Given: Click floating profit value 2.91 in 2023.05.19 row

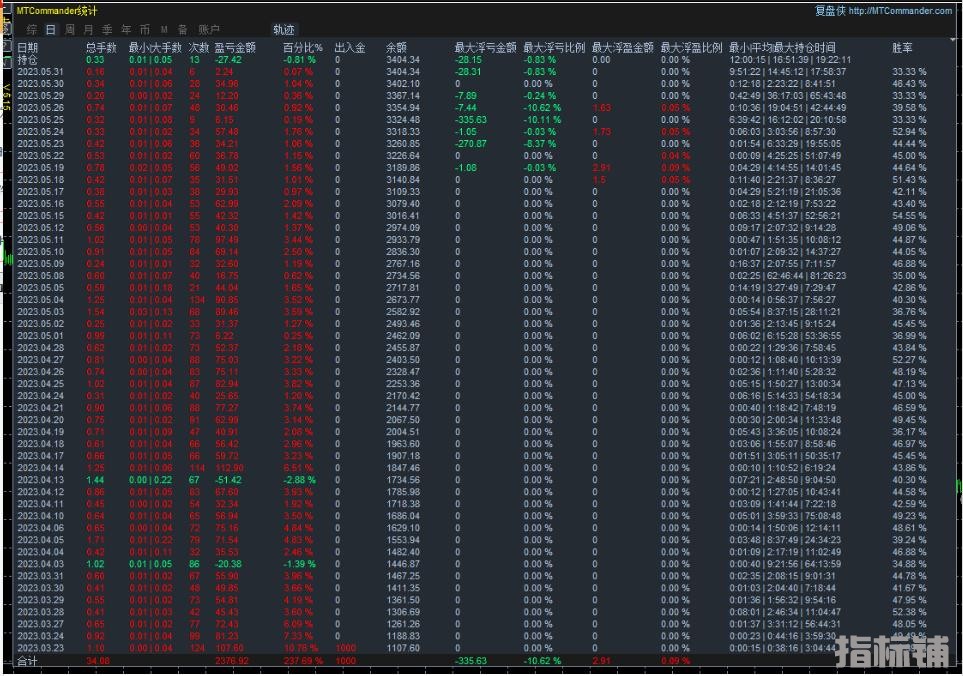Looking at the screenshot, I should click(602, 168).
